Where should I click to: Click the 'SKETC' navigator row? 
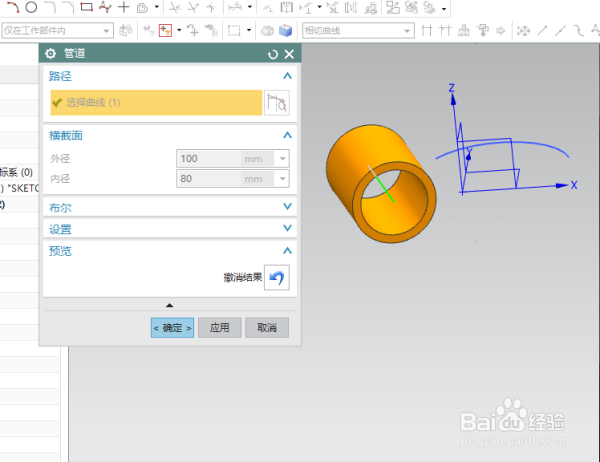(19, 188)
